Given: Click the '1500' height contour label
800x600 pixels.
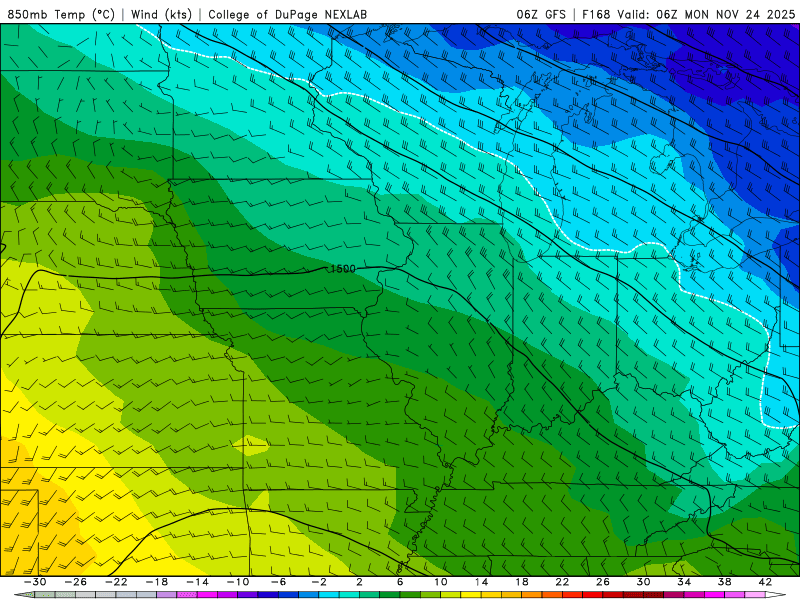Looking at the screenshot, I should 343,268.
